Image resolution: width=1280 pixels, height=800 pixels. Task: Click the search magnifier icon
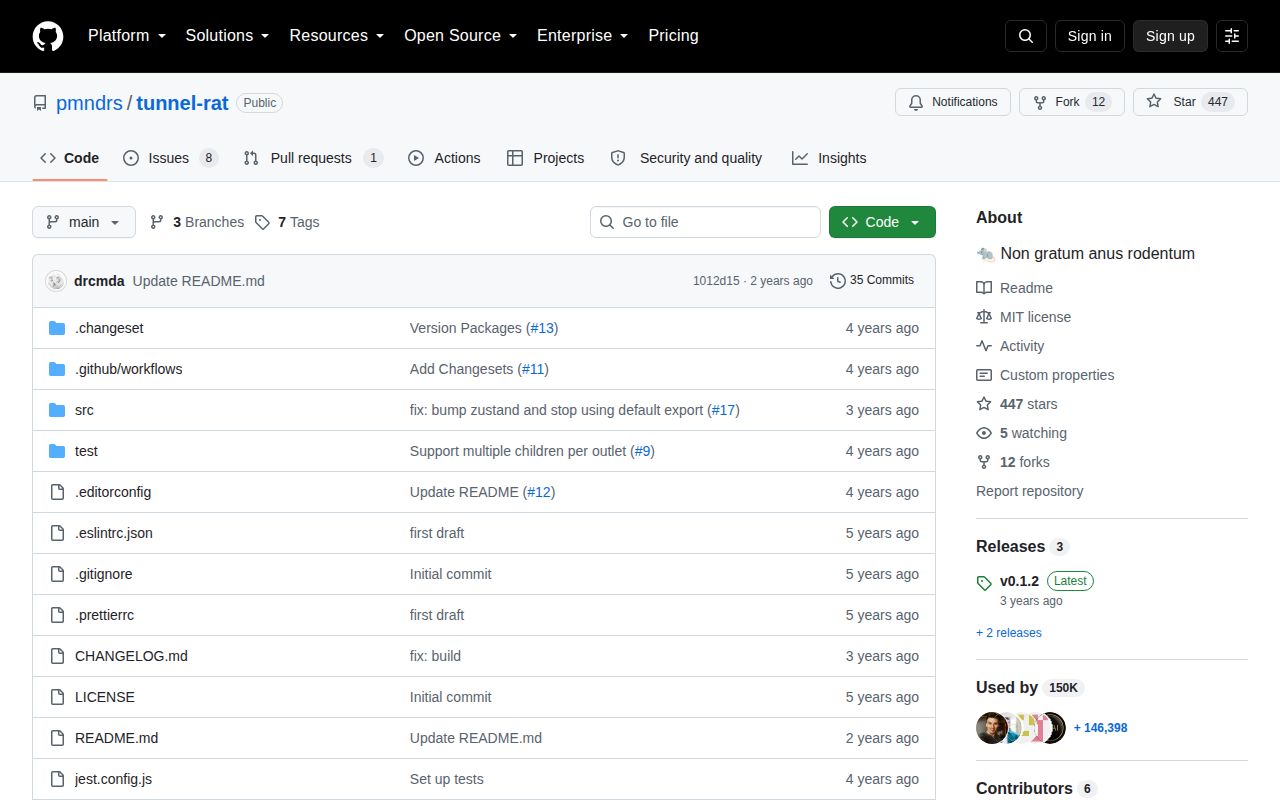click(x=1026, y=36)
